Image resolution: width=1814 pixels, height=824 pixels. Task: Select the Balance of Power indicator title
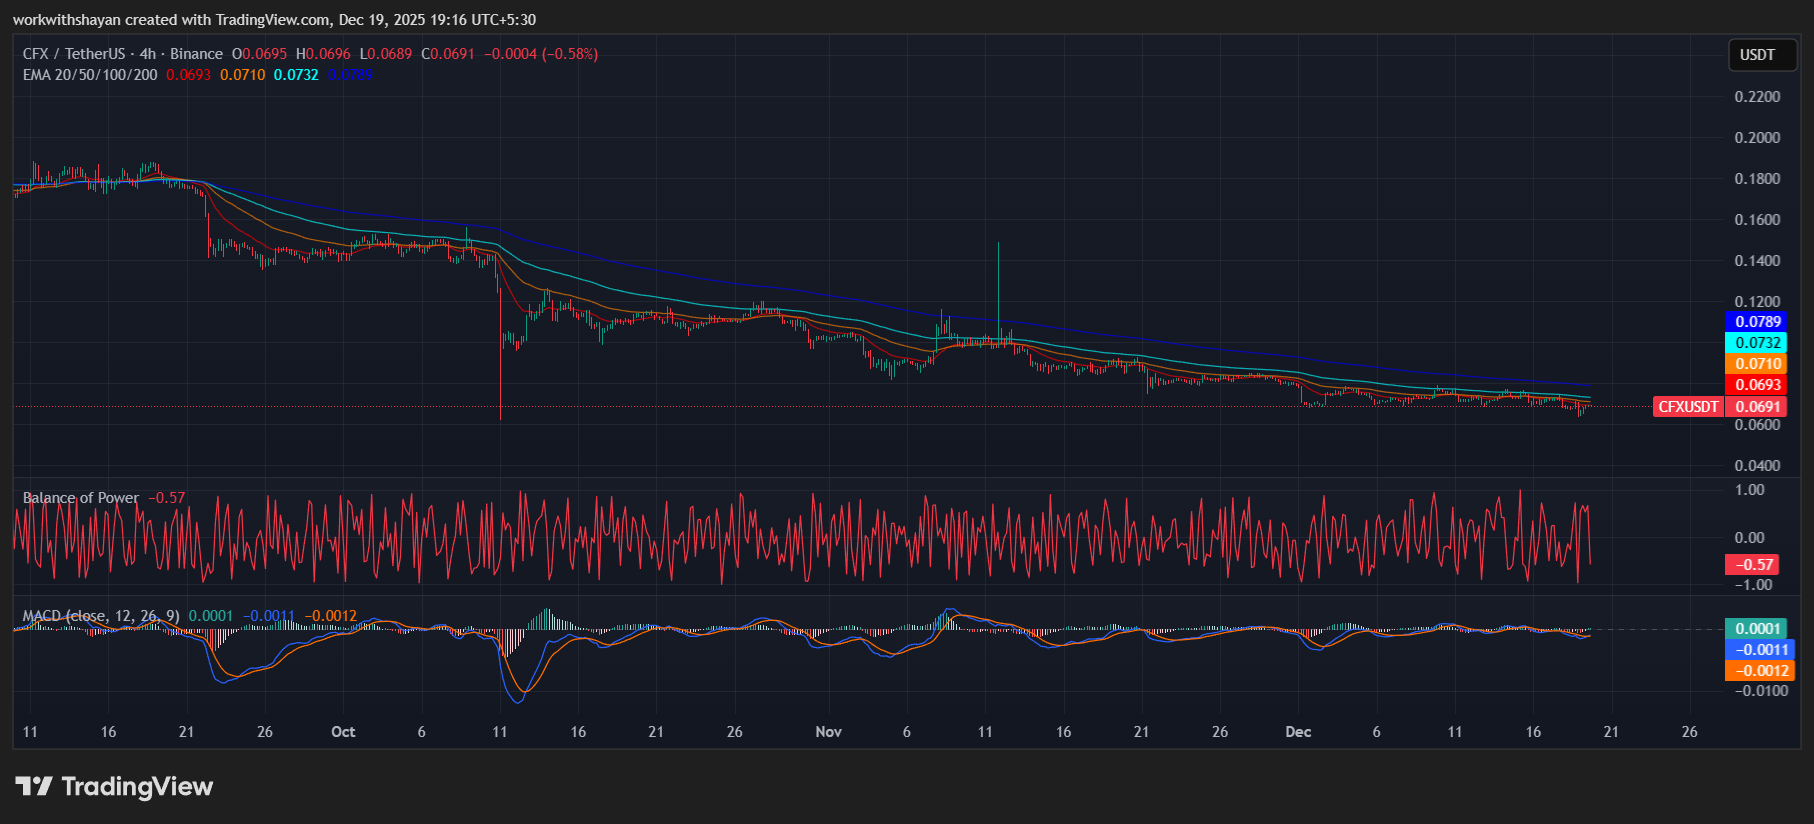[x=81, y=498]
